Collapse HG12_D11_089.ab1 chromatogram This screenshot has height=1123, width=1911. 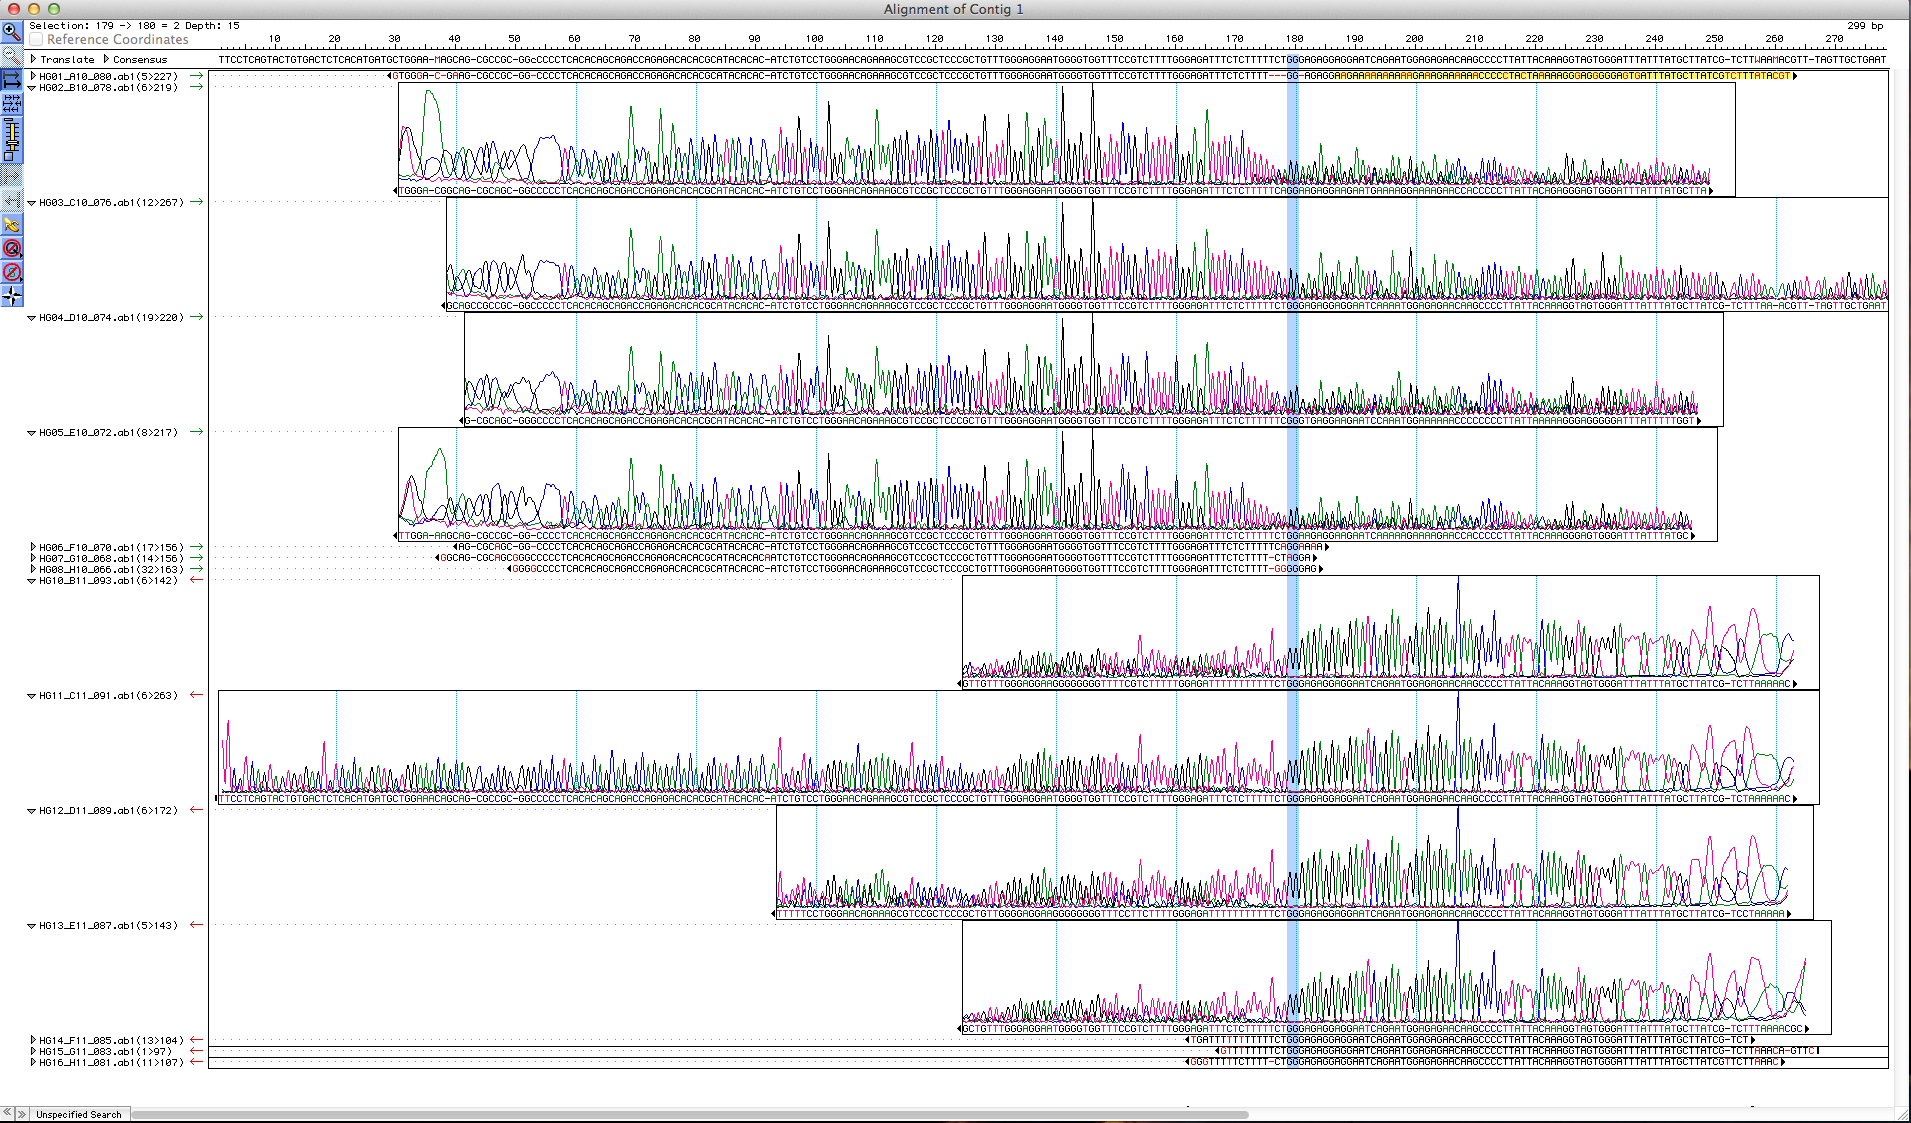point(32,811)
